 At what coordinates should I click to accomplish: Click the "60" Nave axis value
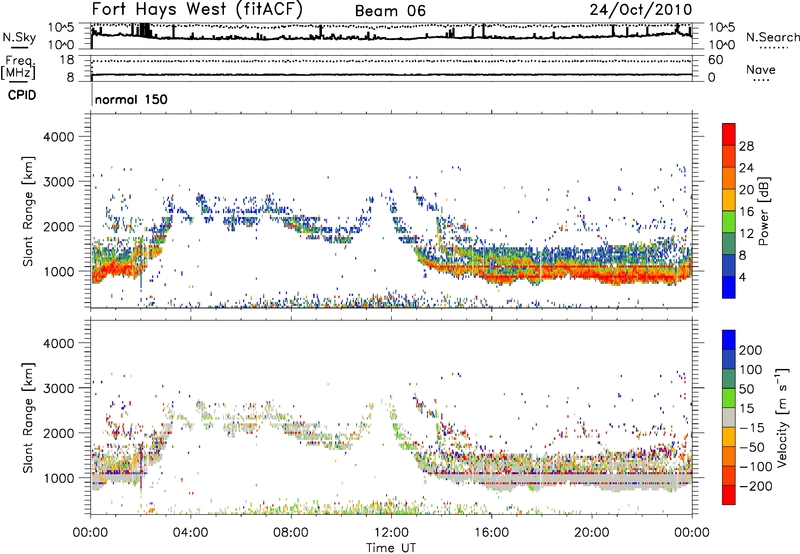[716, 60]
